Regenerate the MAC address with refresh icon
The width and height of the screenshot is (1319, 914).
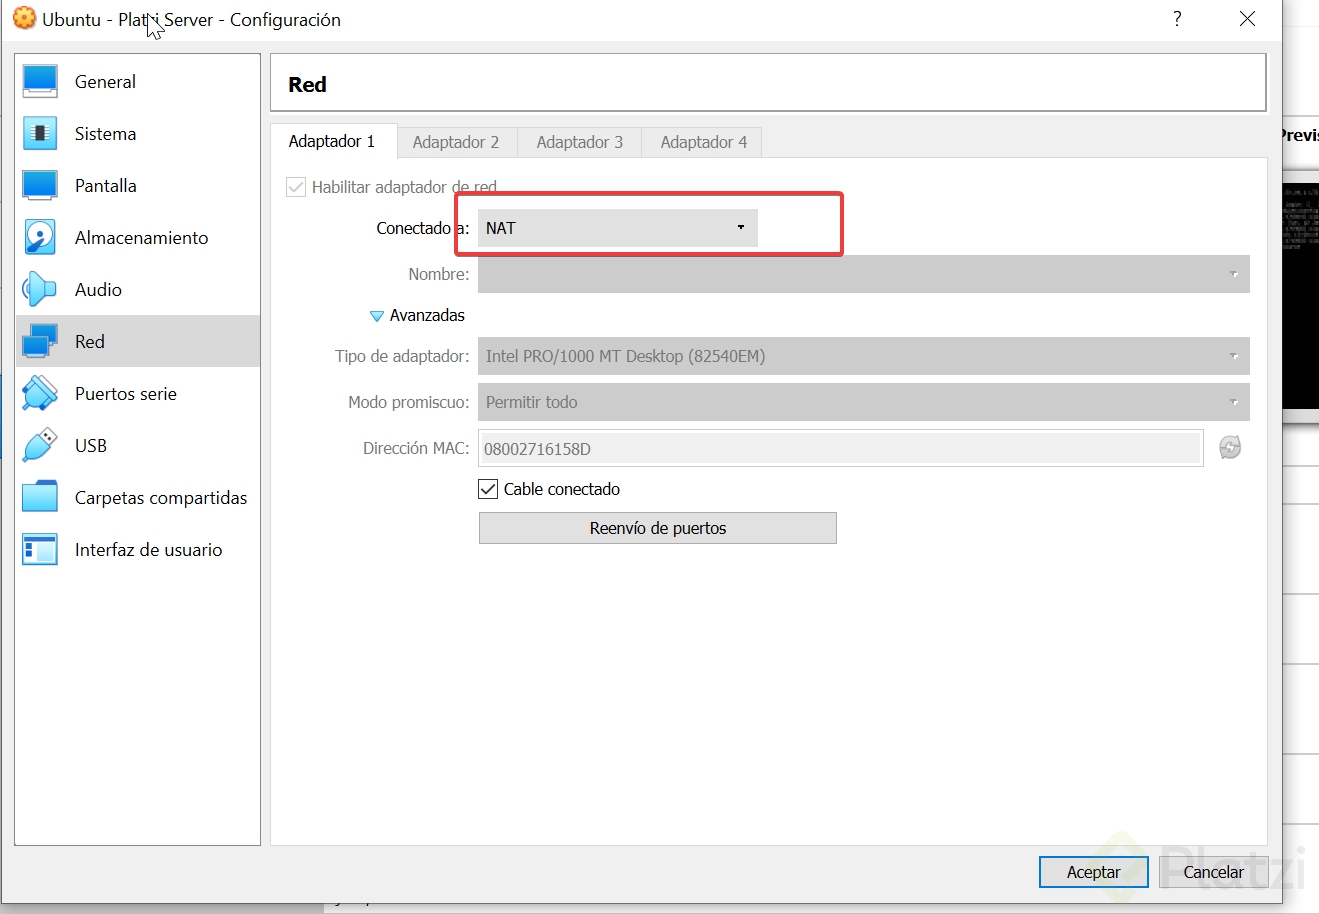click(x=1230, y=448)
